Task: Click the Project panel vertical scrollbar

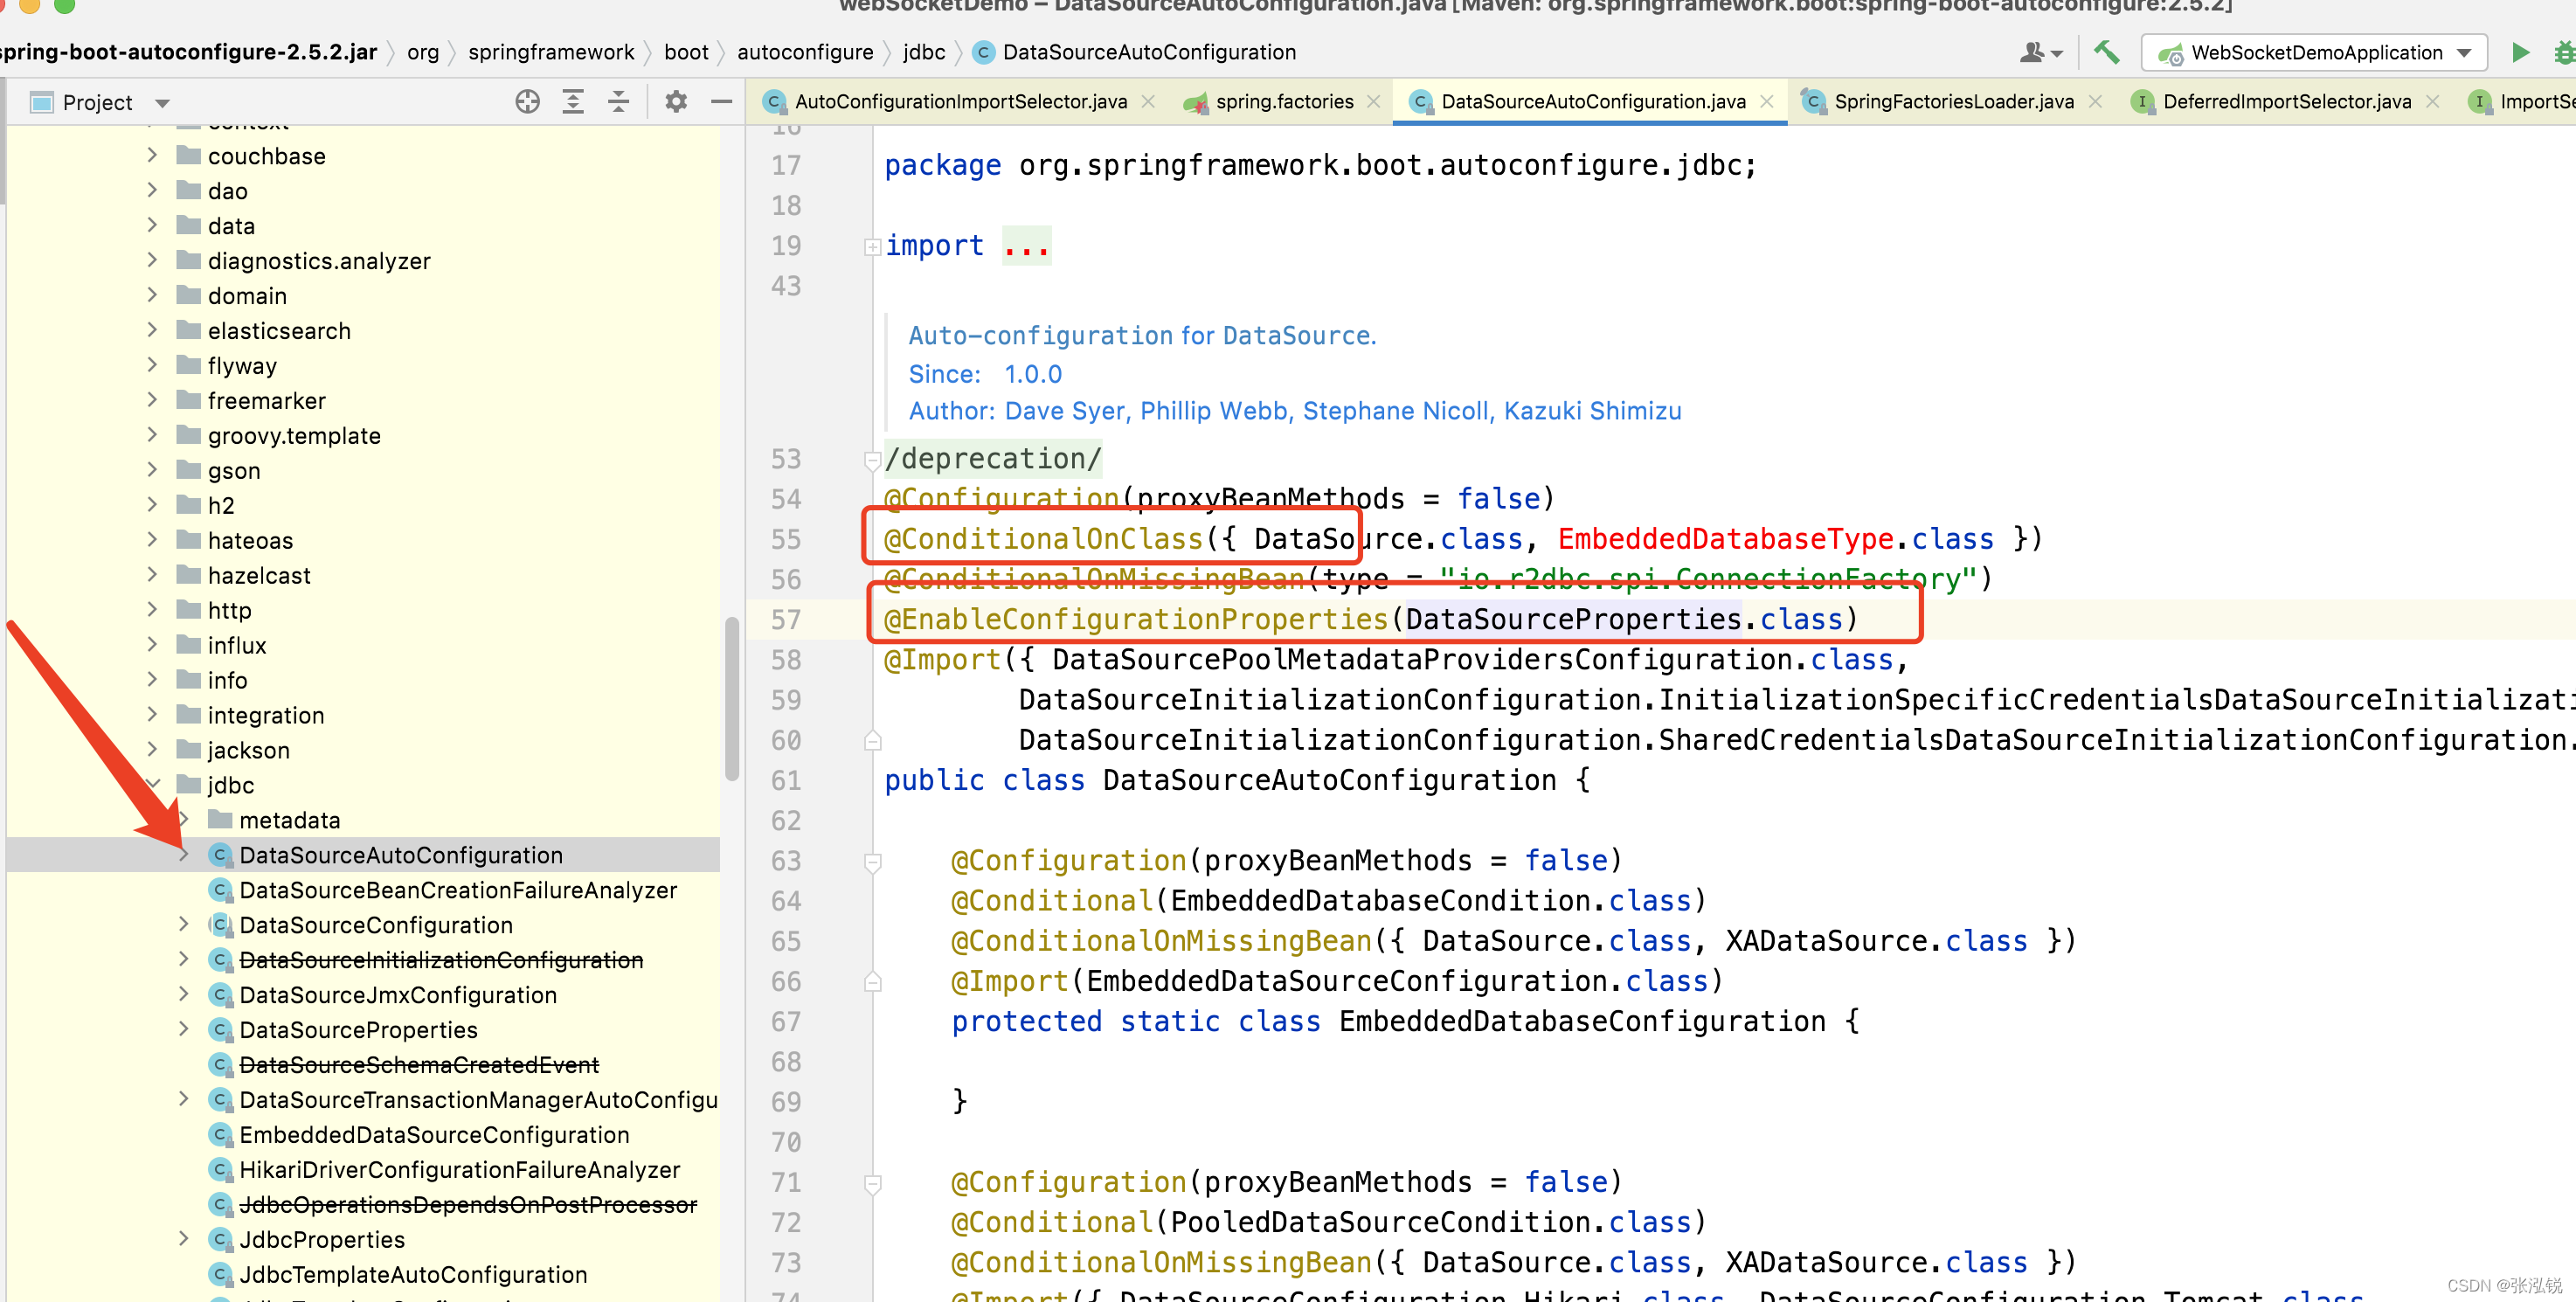Action: [x=732, y=698]
